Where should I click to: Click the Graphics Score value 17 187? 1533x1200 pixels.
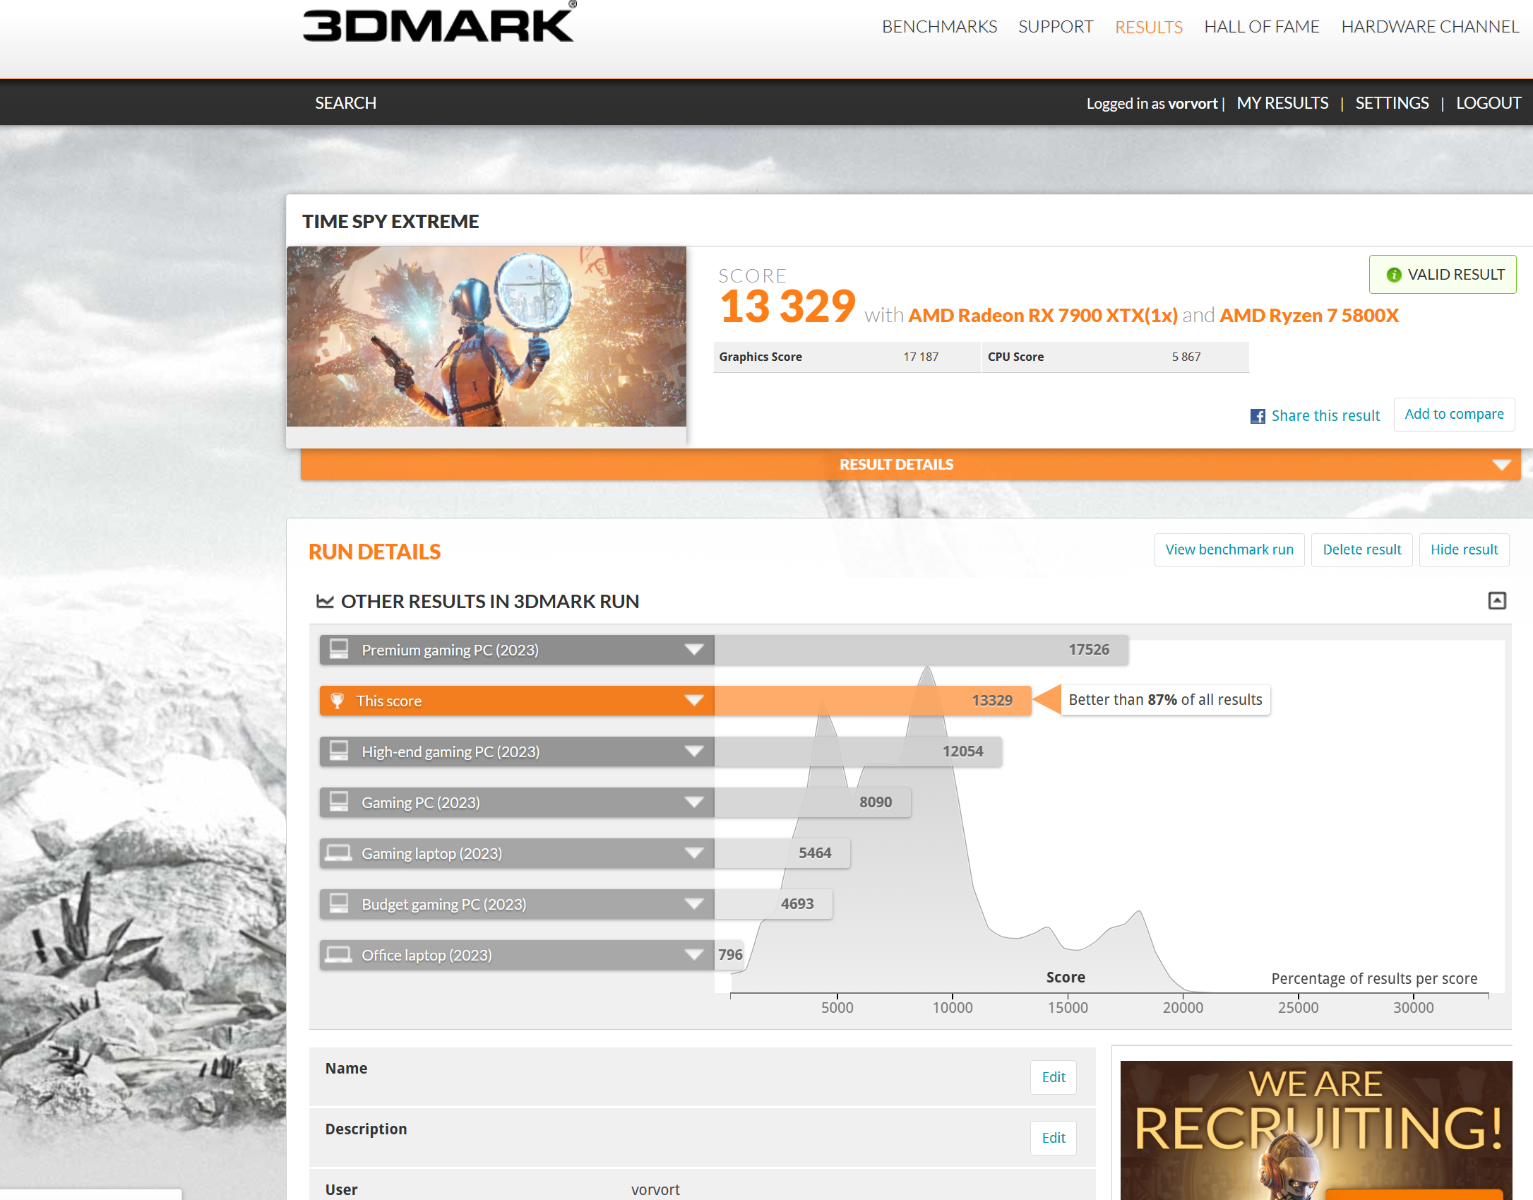point(921,357)
